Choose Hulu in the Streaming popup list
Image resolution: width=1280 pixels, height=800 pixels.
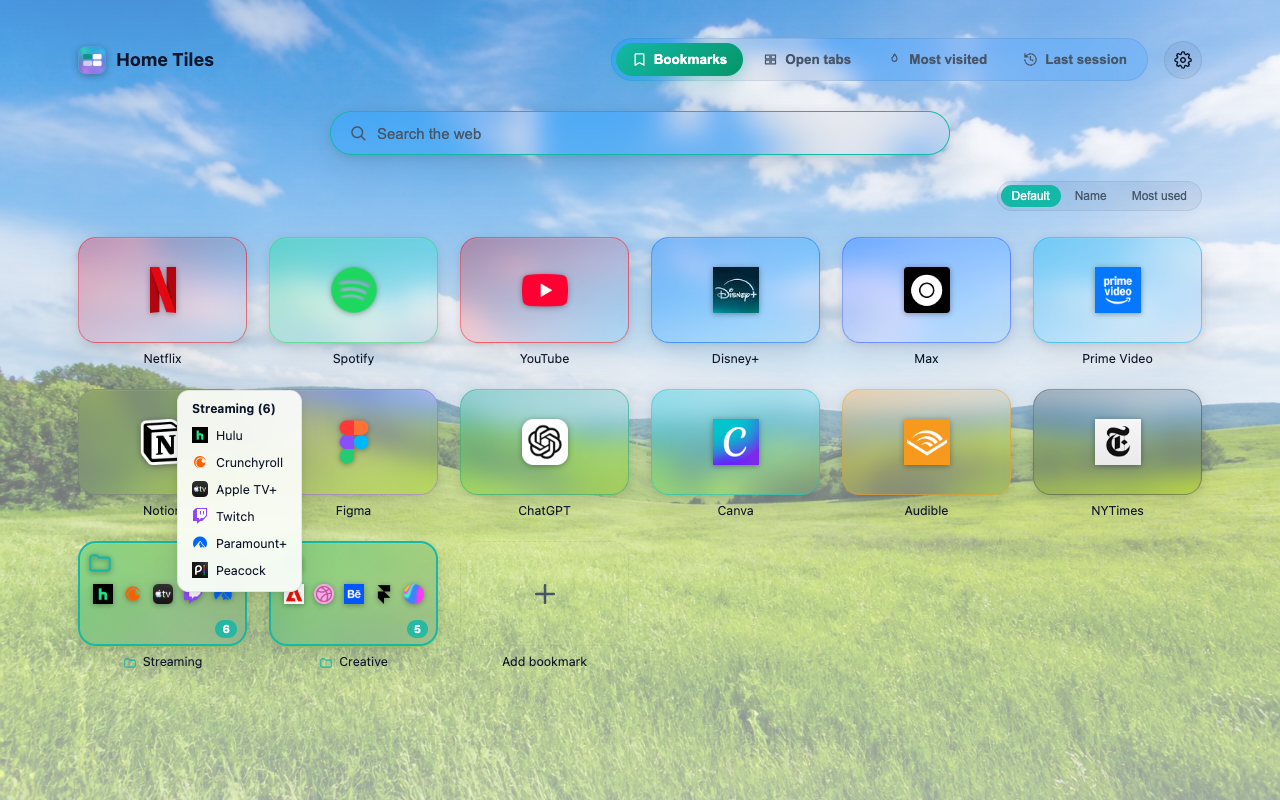239,436
